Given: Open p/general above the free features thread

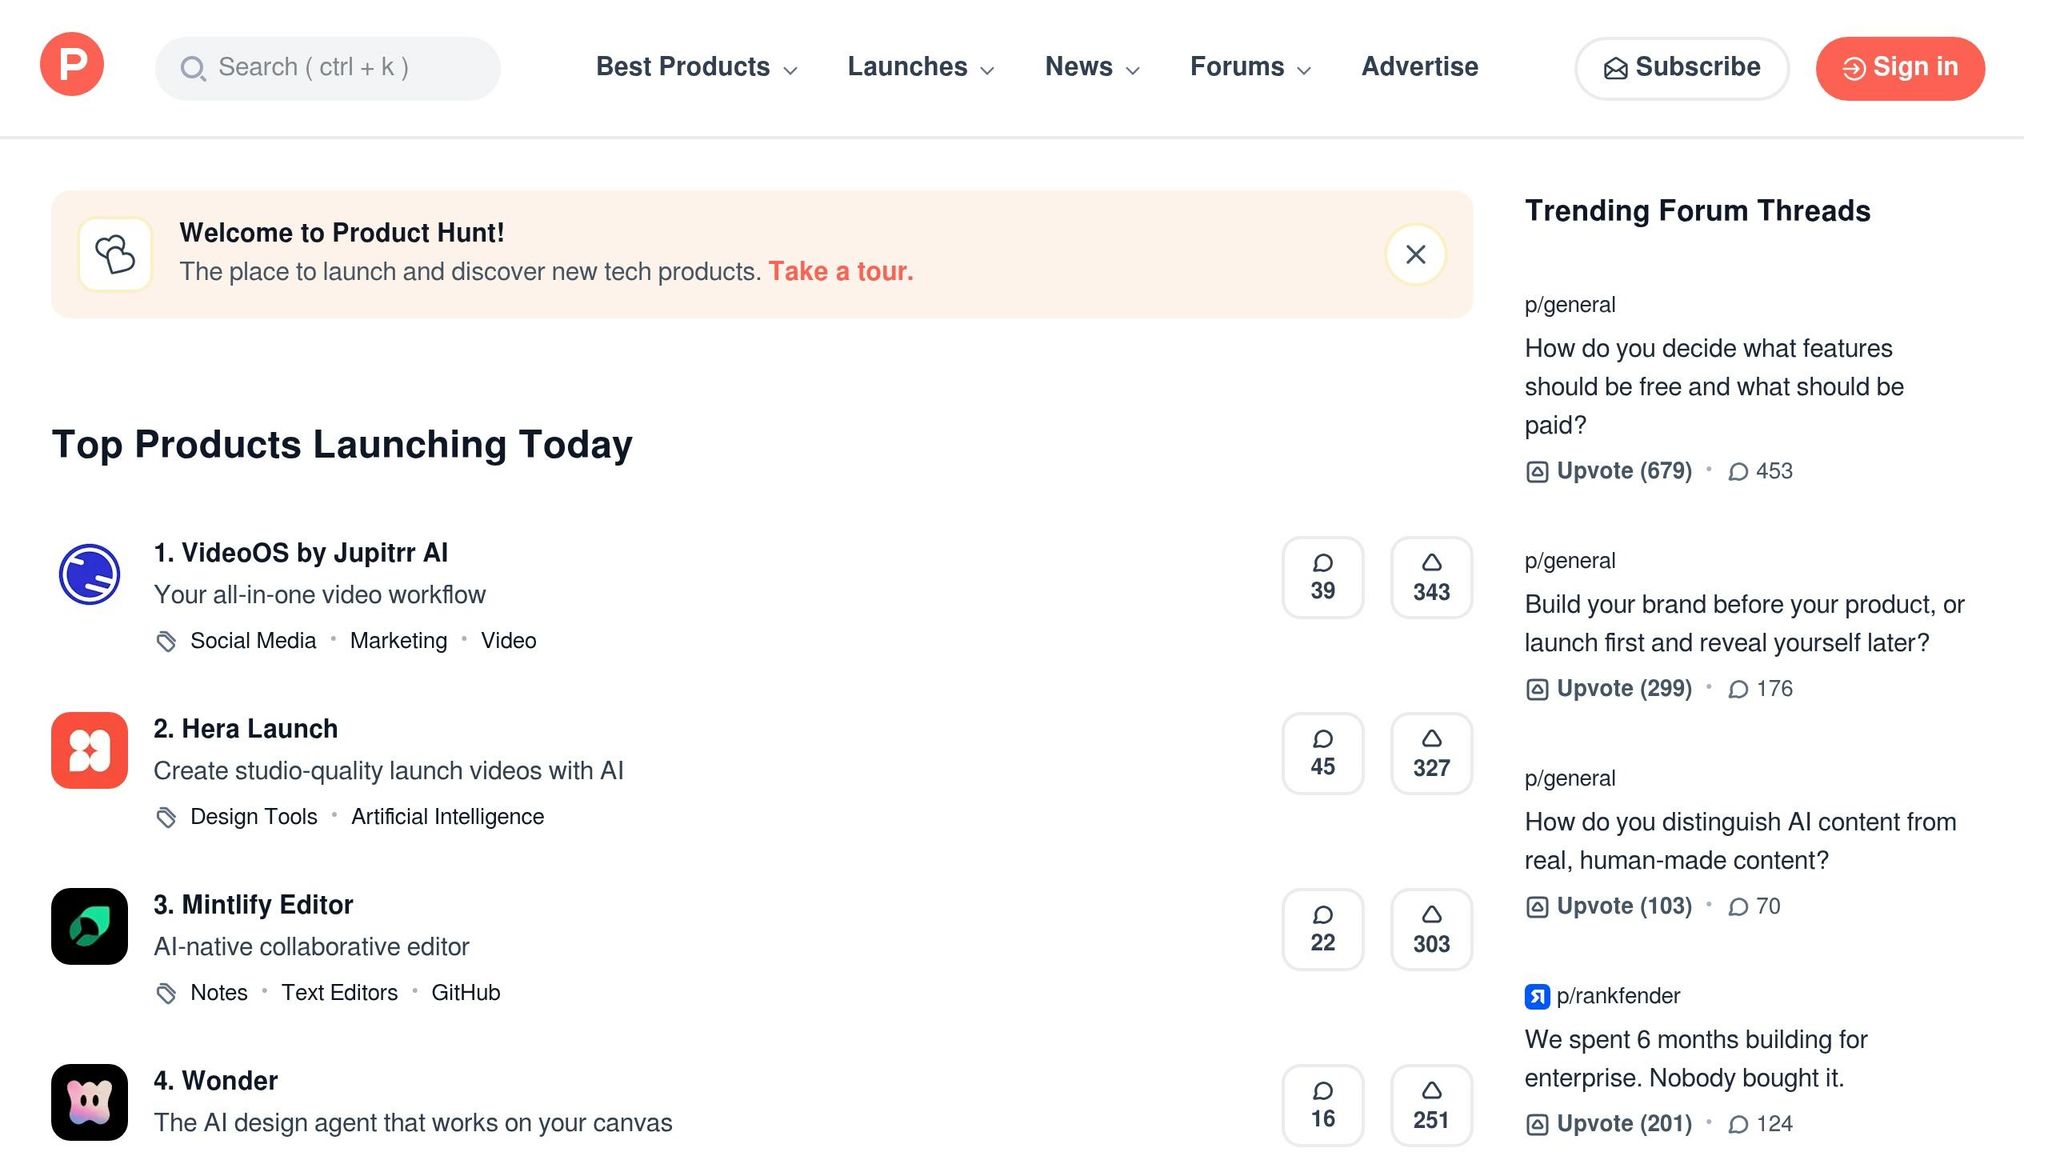Looking at the screenshot, I should pyautogui.click(x=1570, y=305).
